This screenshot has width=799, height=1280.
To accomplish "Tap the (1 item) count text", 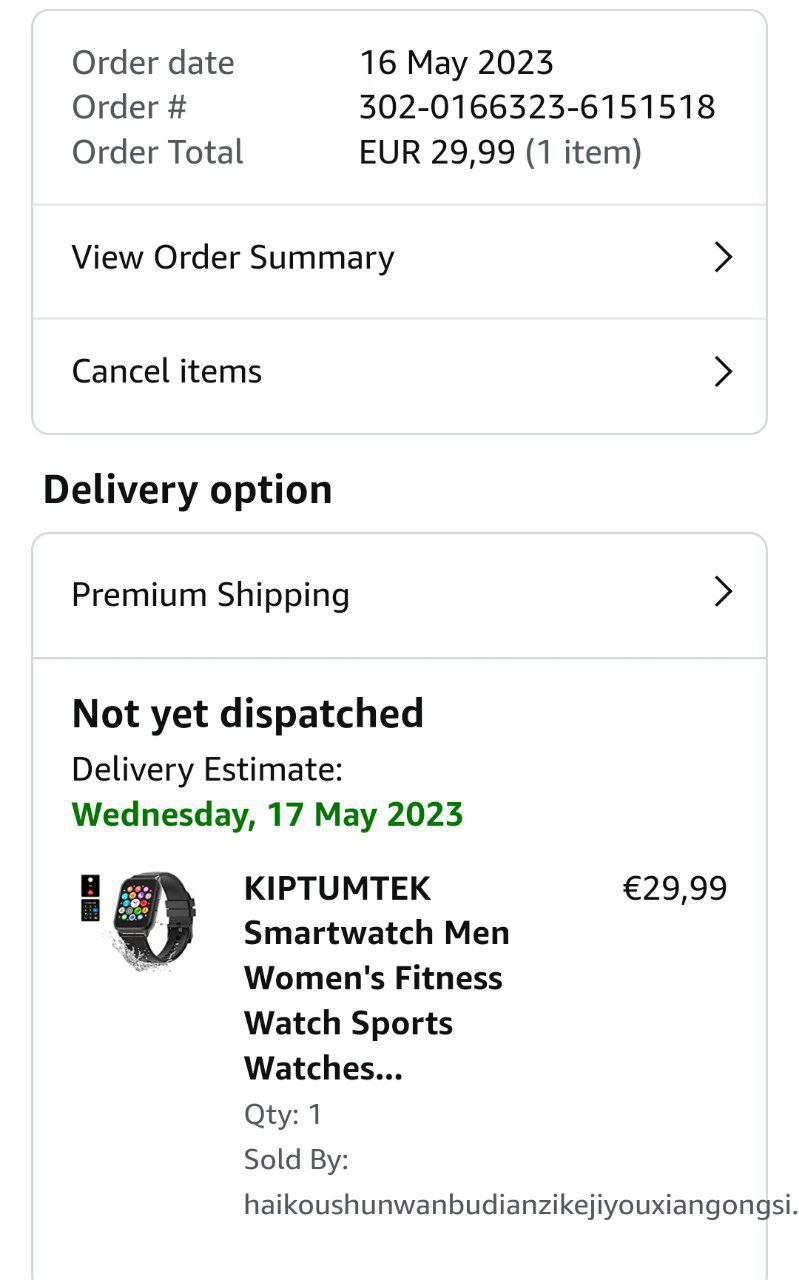I will tap(584, 152).
